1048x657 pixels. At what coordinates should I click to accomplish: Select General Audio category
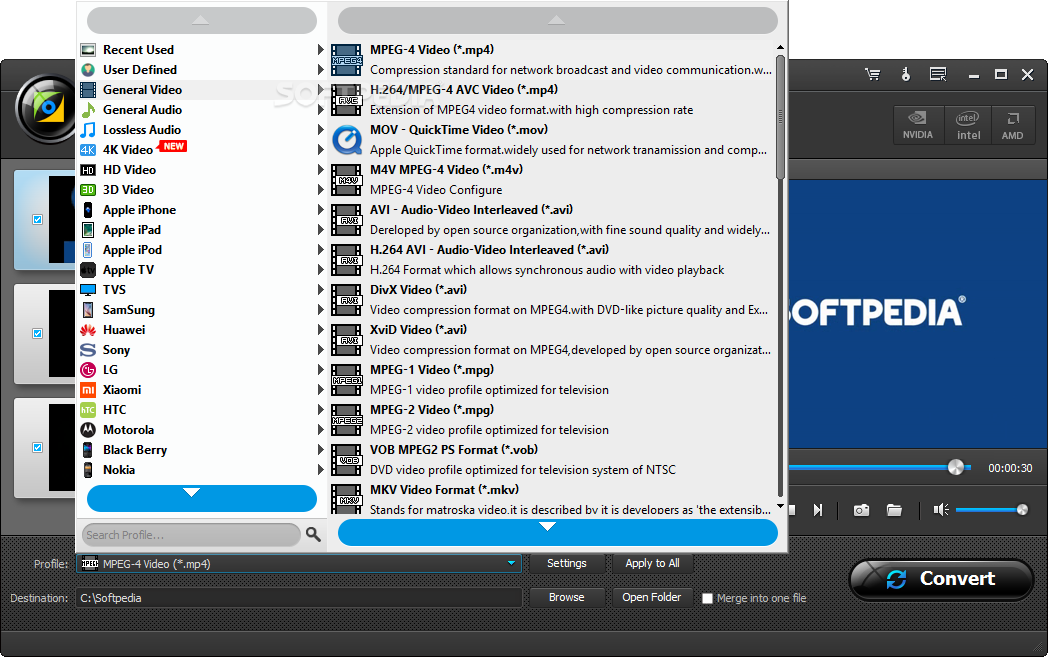click(x=201, y=110)
